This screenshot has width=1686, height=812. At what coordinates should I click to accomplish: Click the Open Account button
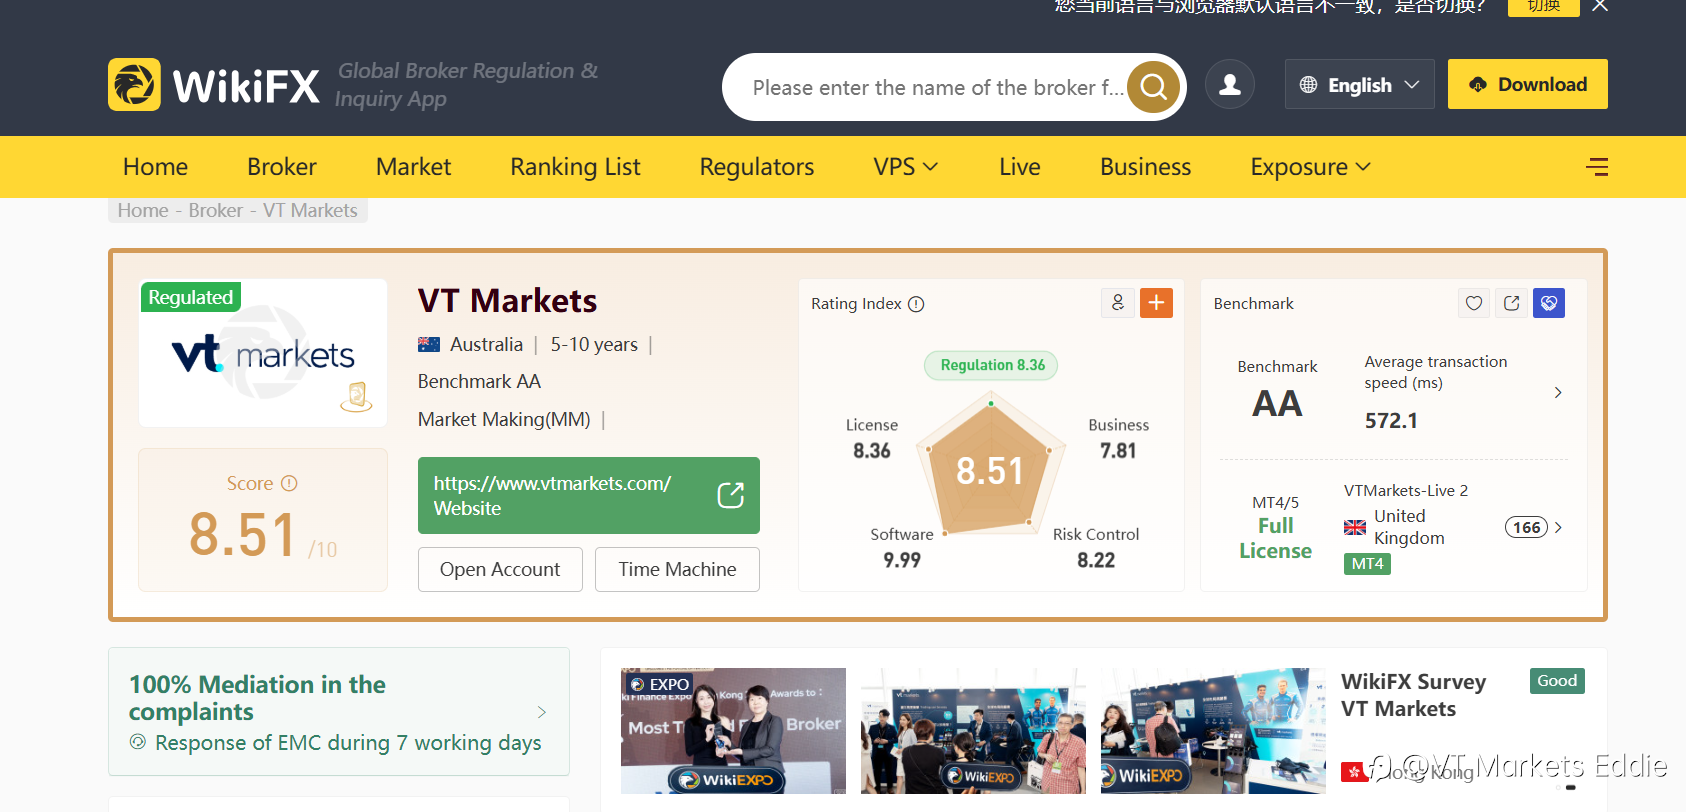click(500, 569)
